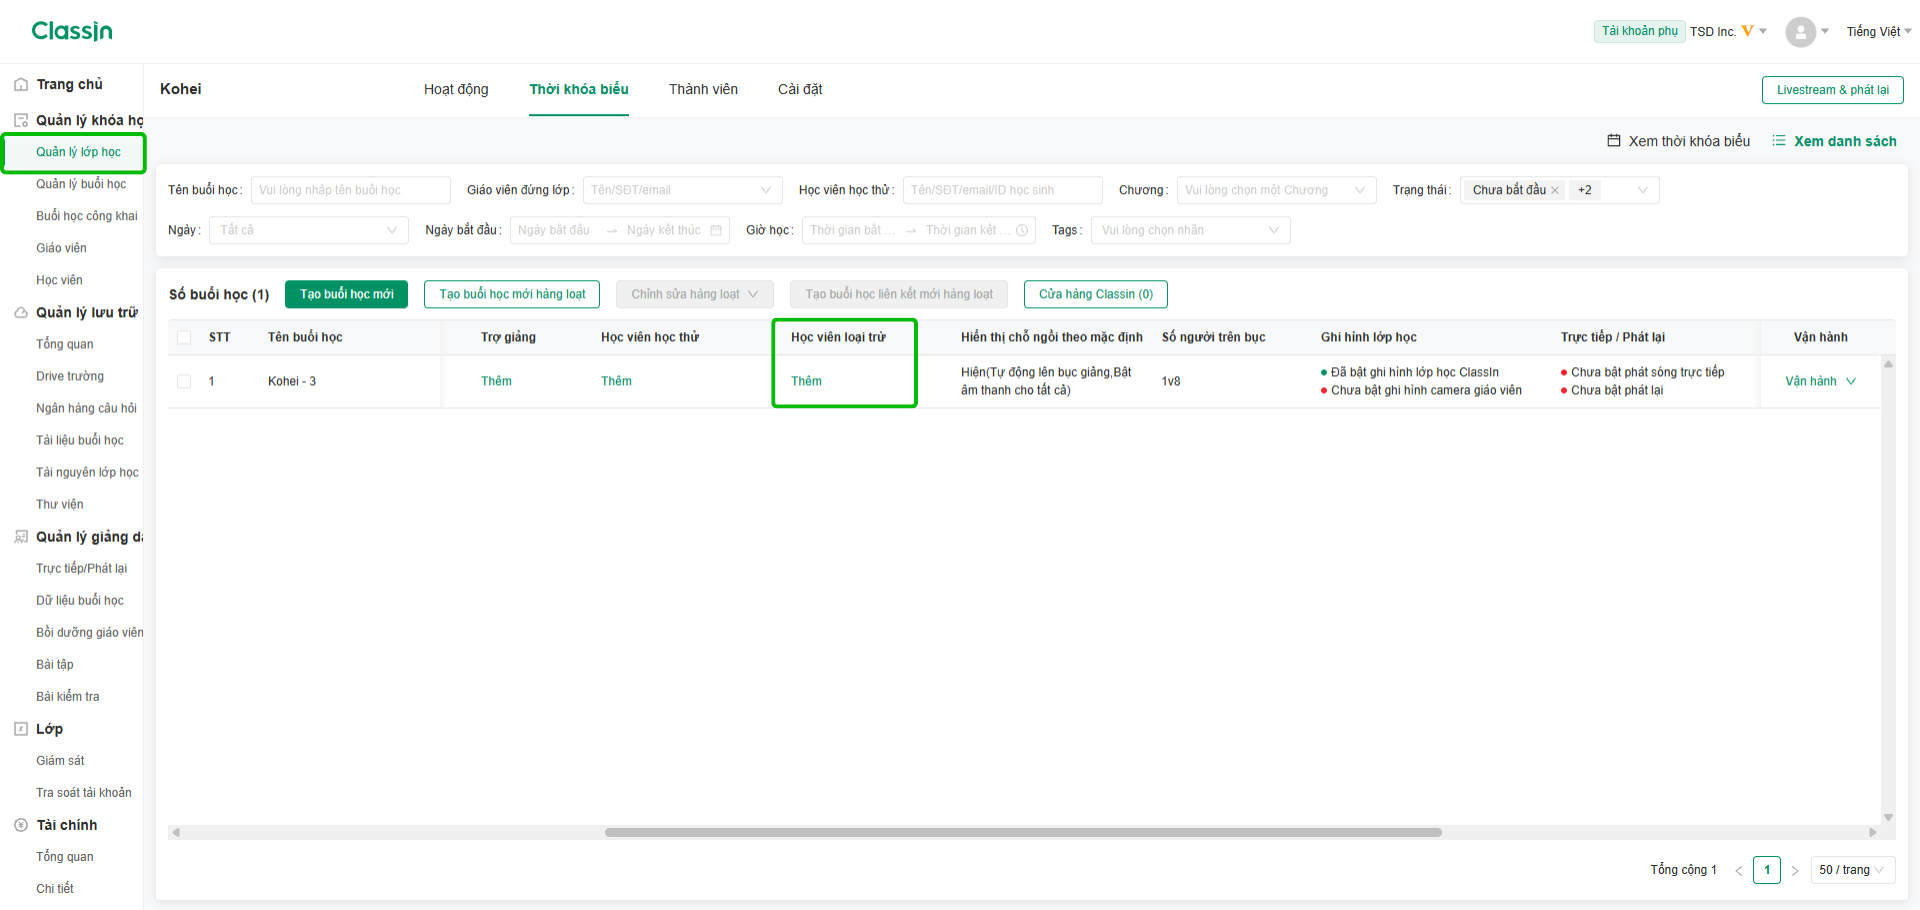Click the ClassIn logo
Image resolution: width=1920 pixels, height=910 pixels.
[x=72, y=31]
